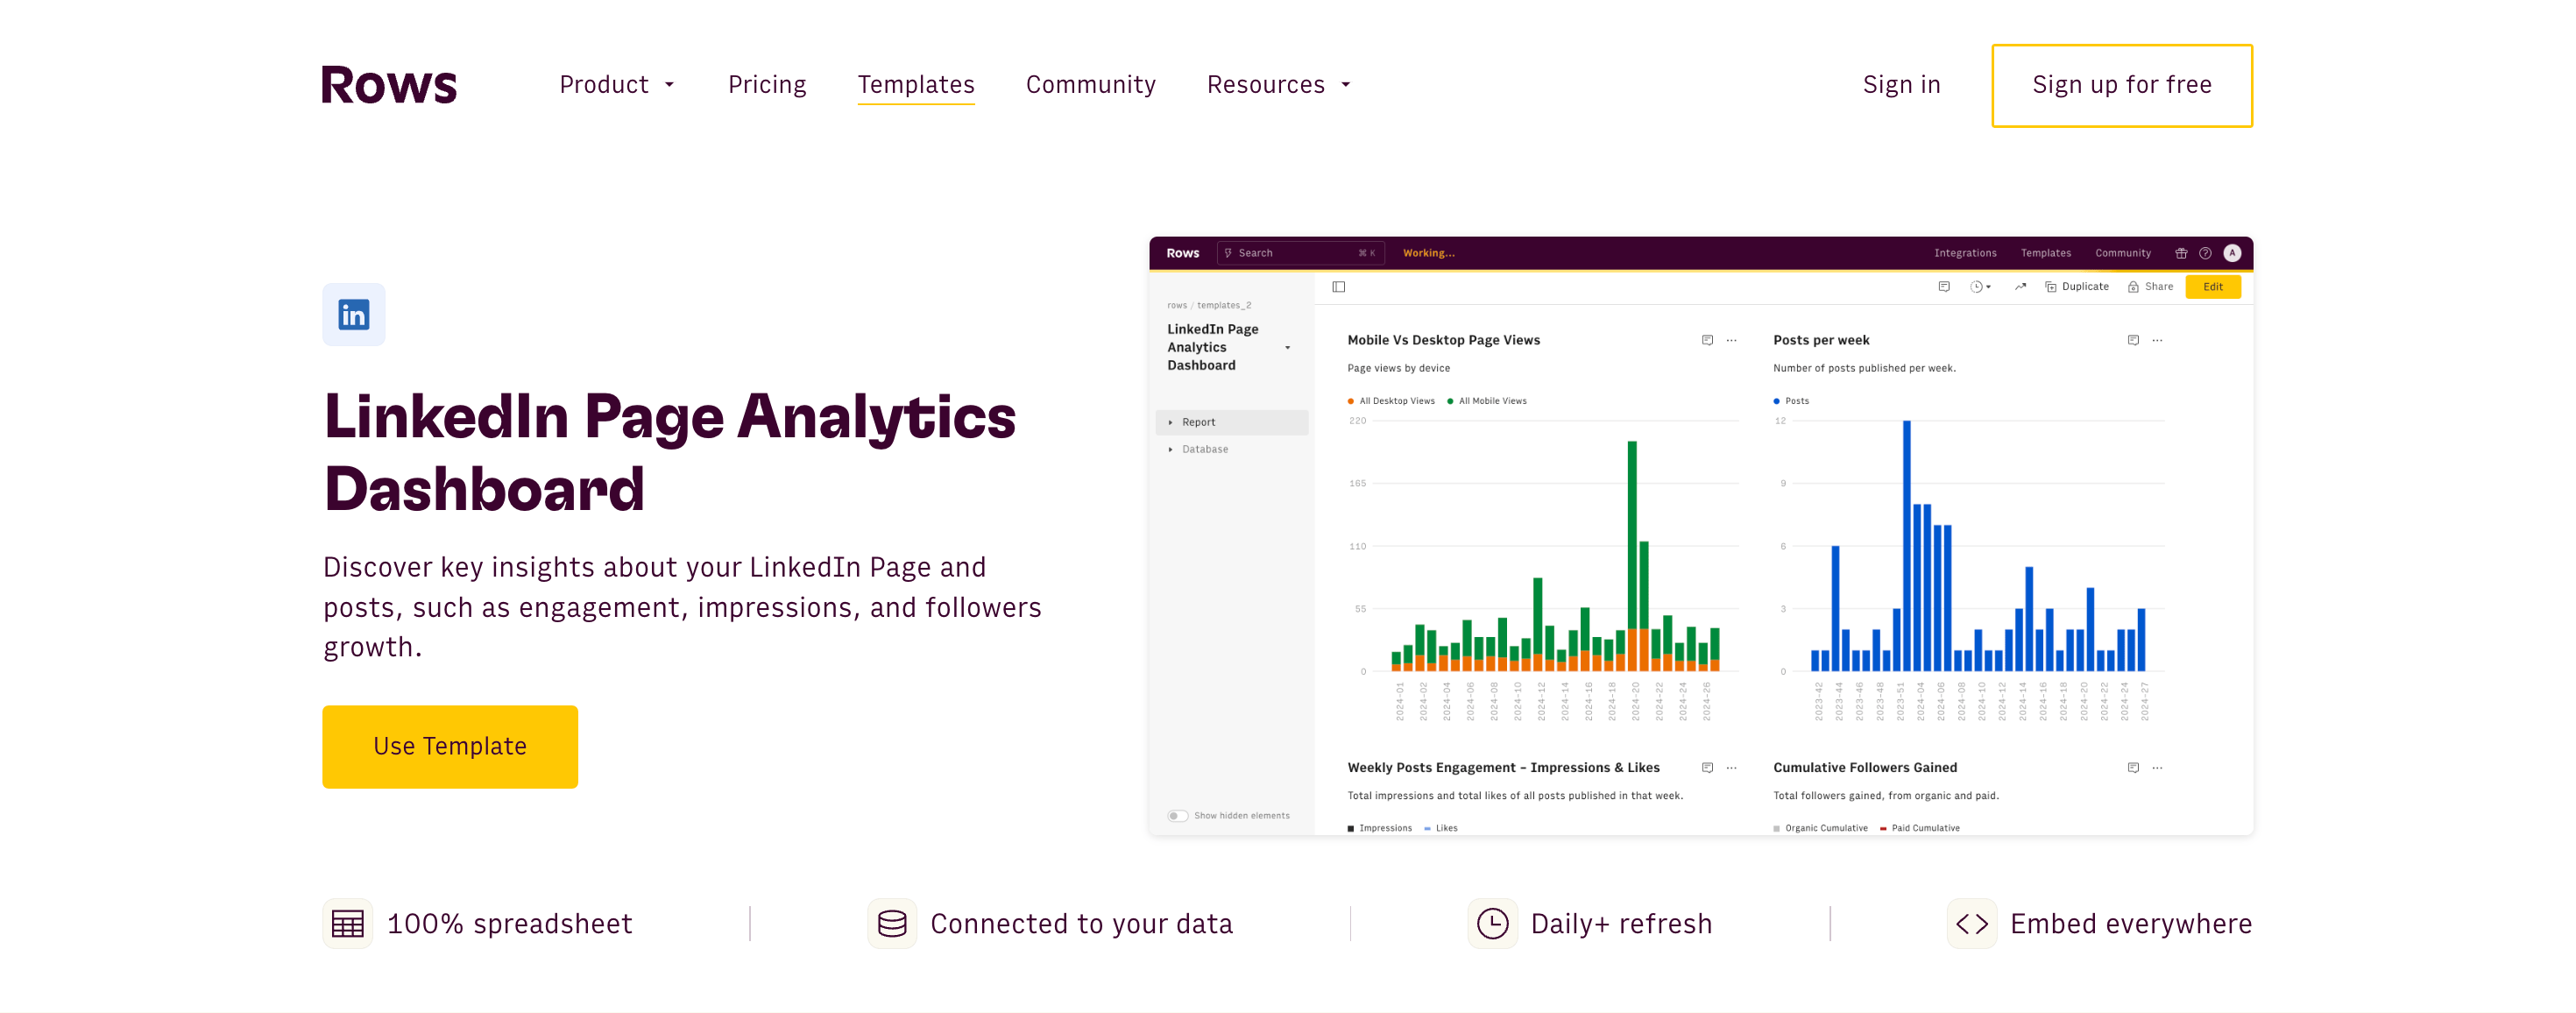
Task: Open the Product dropdown in the navigation
Action: pos(616,82)
